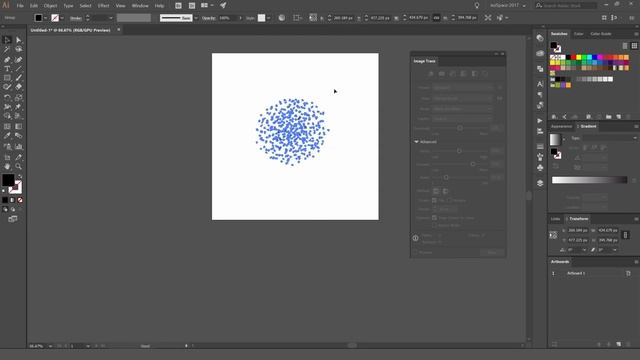Select the Lasso tool
Image resolution: width=640 pixels, height=360 pixels.
[18, 49]
